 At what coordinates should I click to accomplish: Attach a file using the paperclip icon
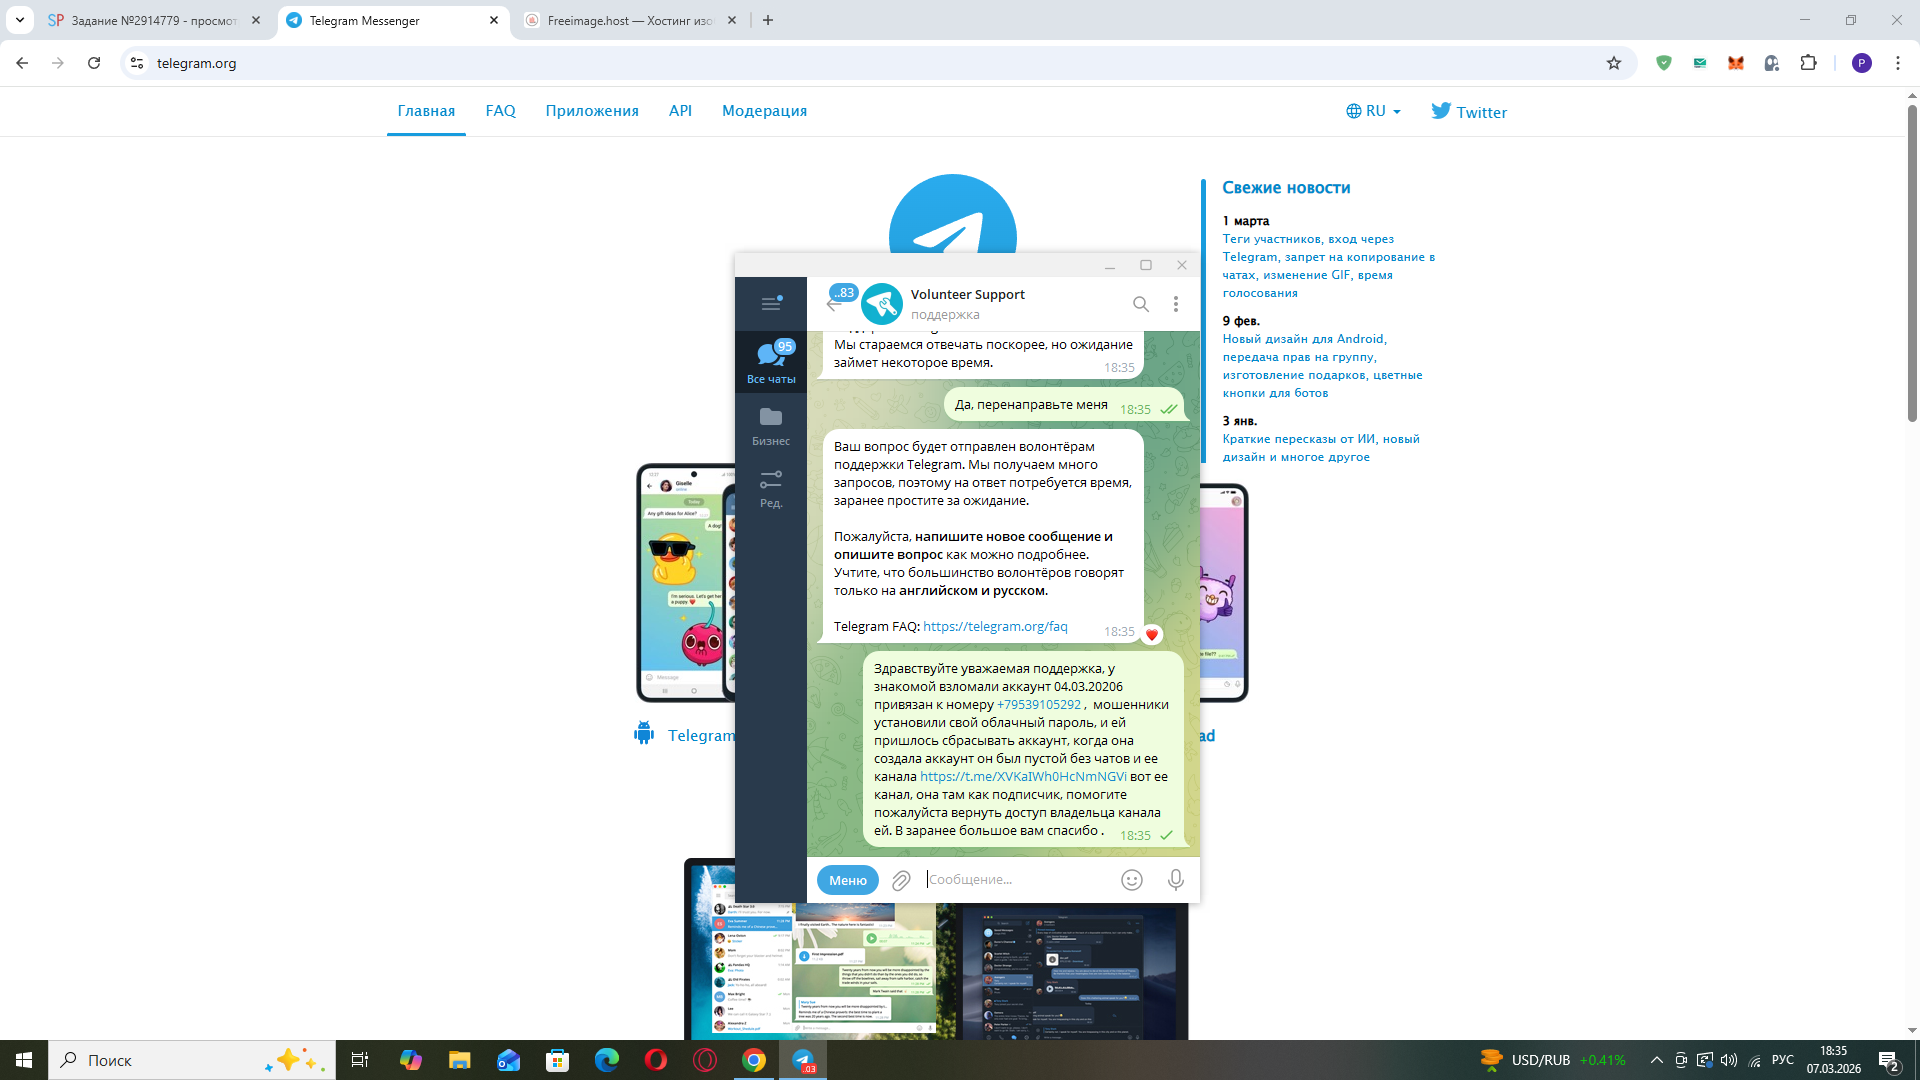coord(901,880)
